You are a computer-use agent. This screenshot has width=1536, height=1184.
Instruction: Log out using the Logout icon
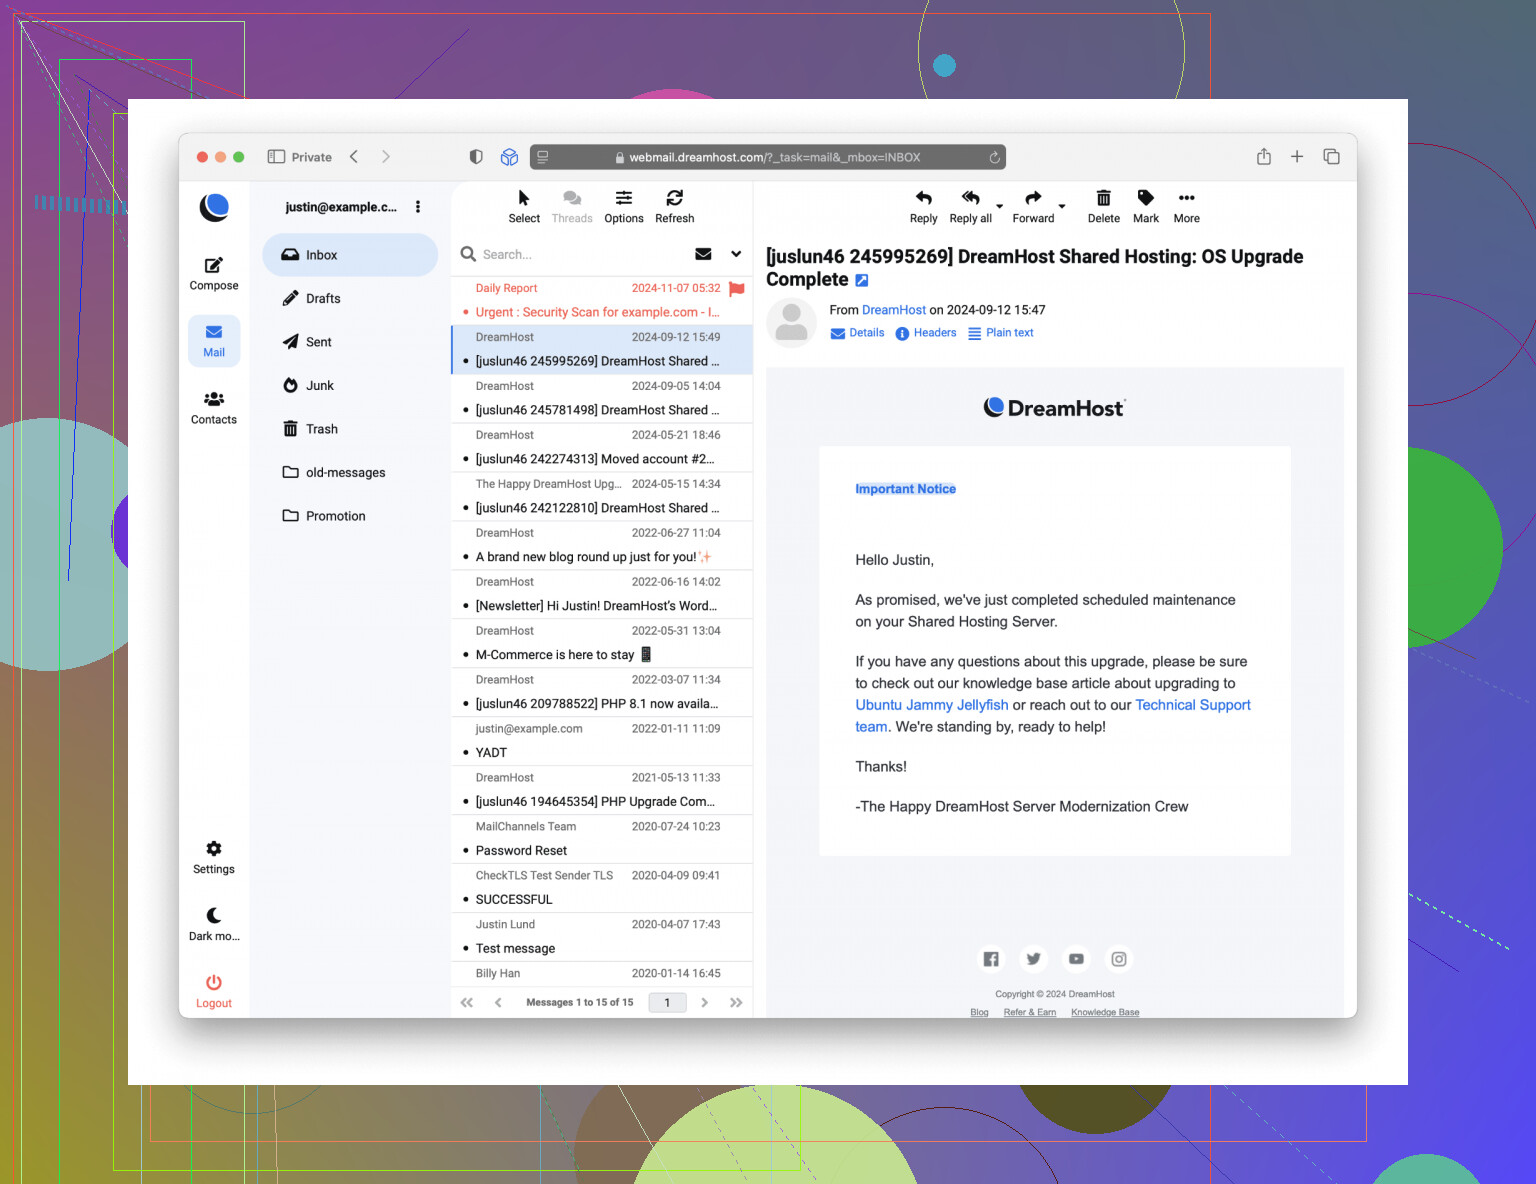coord(214,991)
